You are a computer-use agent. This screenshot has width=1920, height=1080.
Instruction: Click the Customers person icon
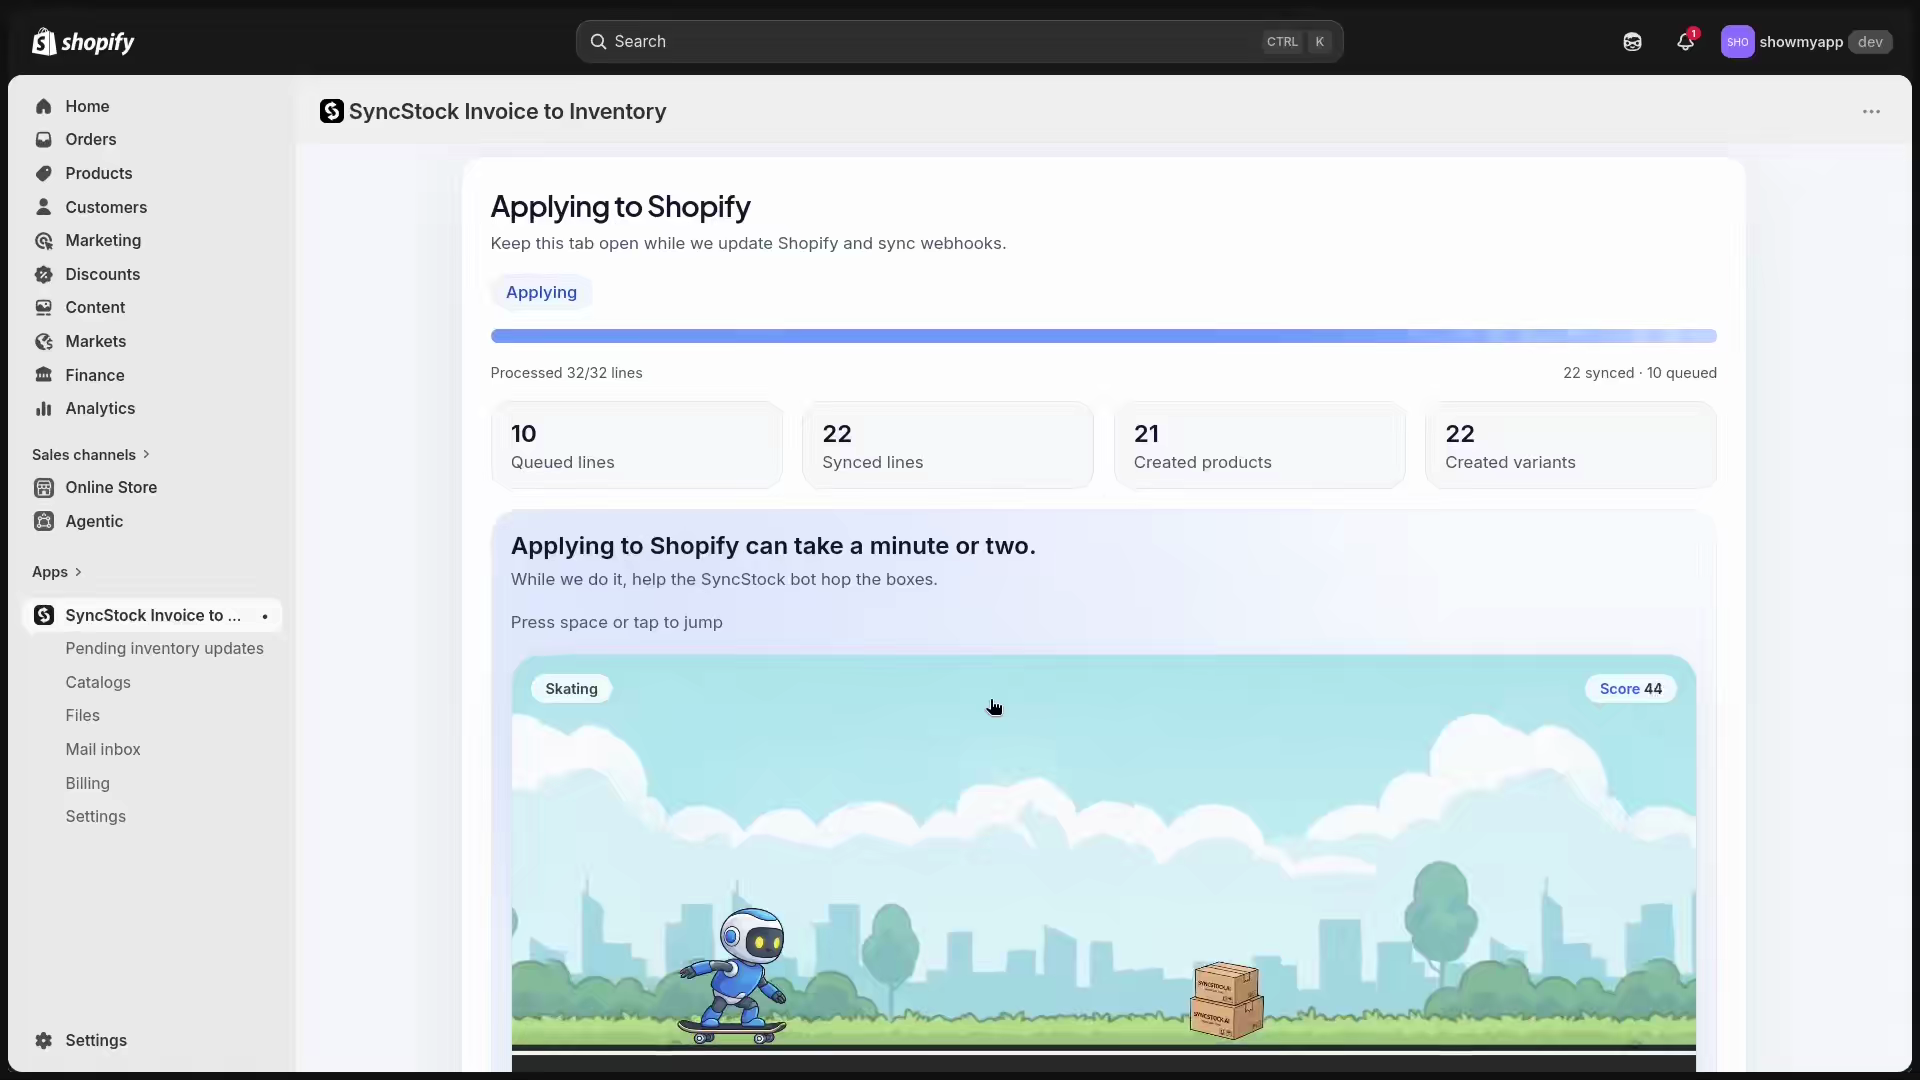[44, 207]
